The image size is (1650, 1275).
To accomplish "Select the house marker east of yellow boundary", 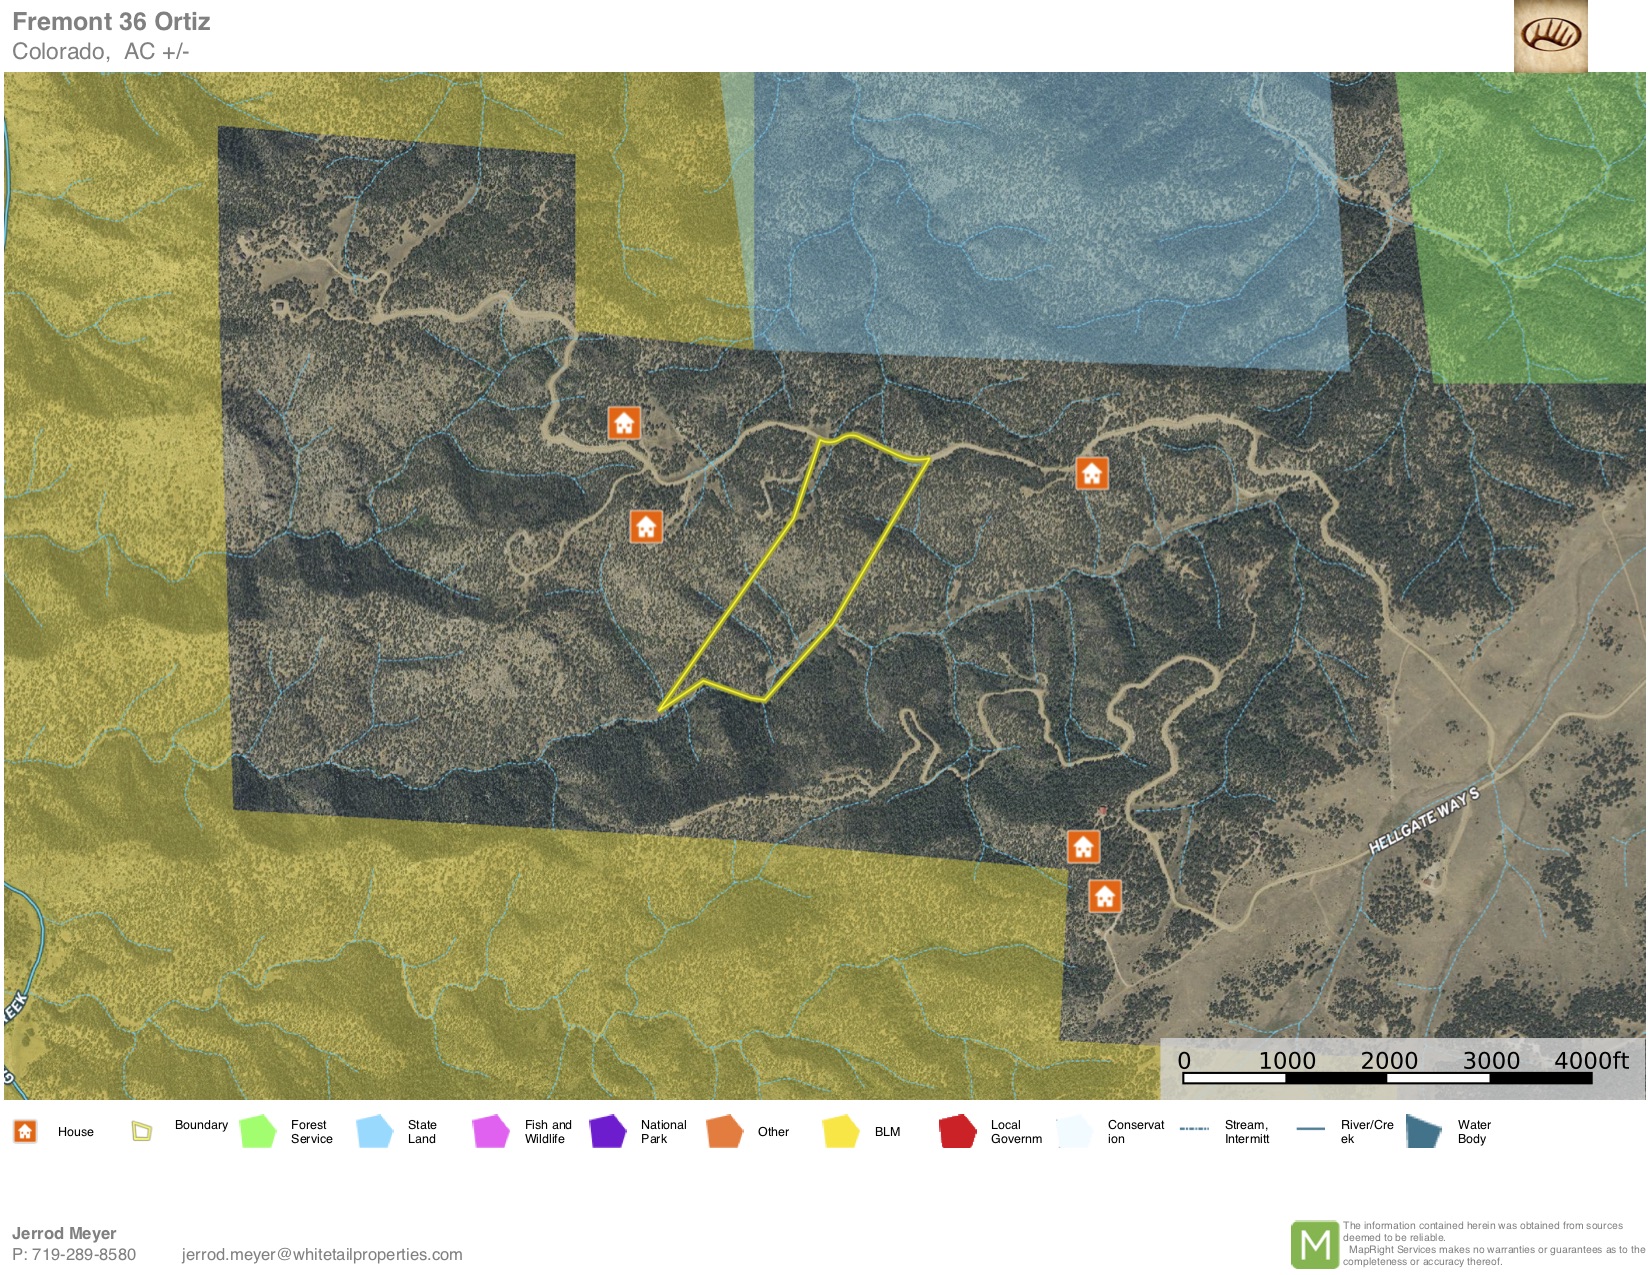I will click(x=1091, y=473).
